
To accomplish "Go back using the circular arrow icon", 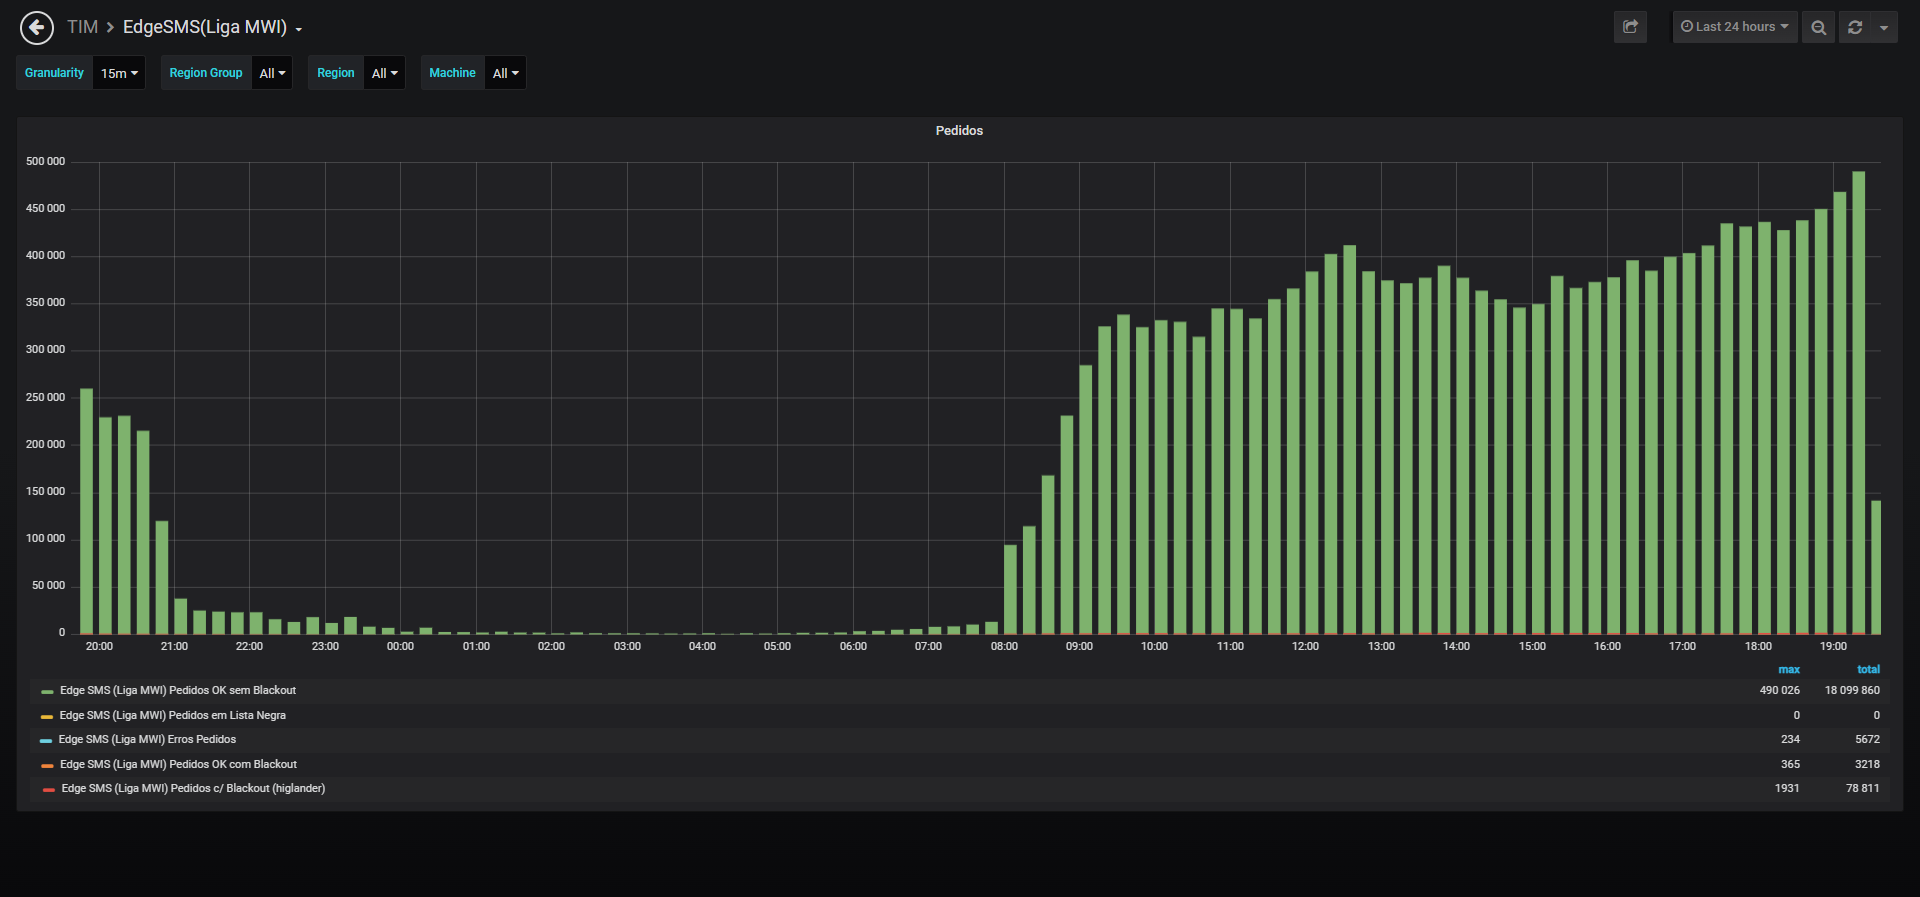I will 37,27.
